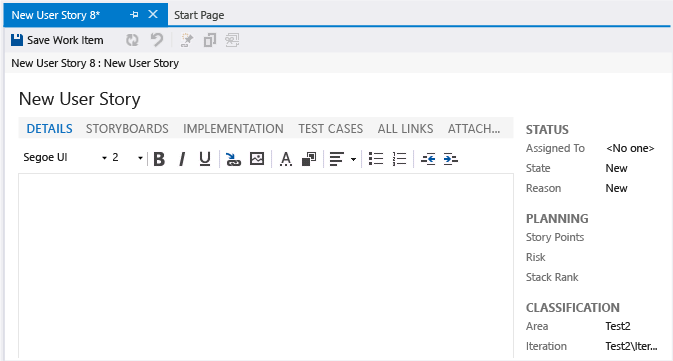Click the PLANNING section heading

(x=557, y=218)
